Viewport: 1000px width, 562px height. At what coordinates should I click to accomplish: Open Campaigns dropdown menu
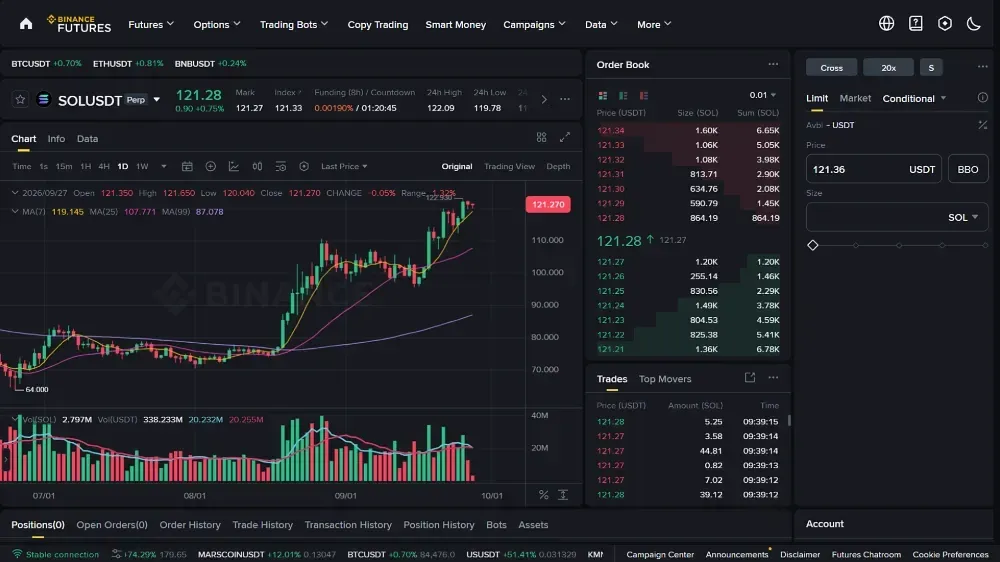point(534,24)
